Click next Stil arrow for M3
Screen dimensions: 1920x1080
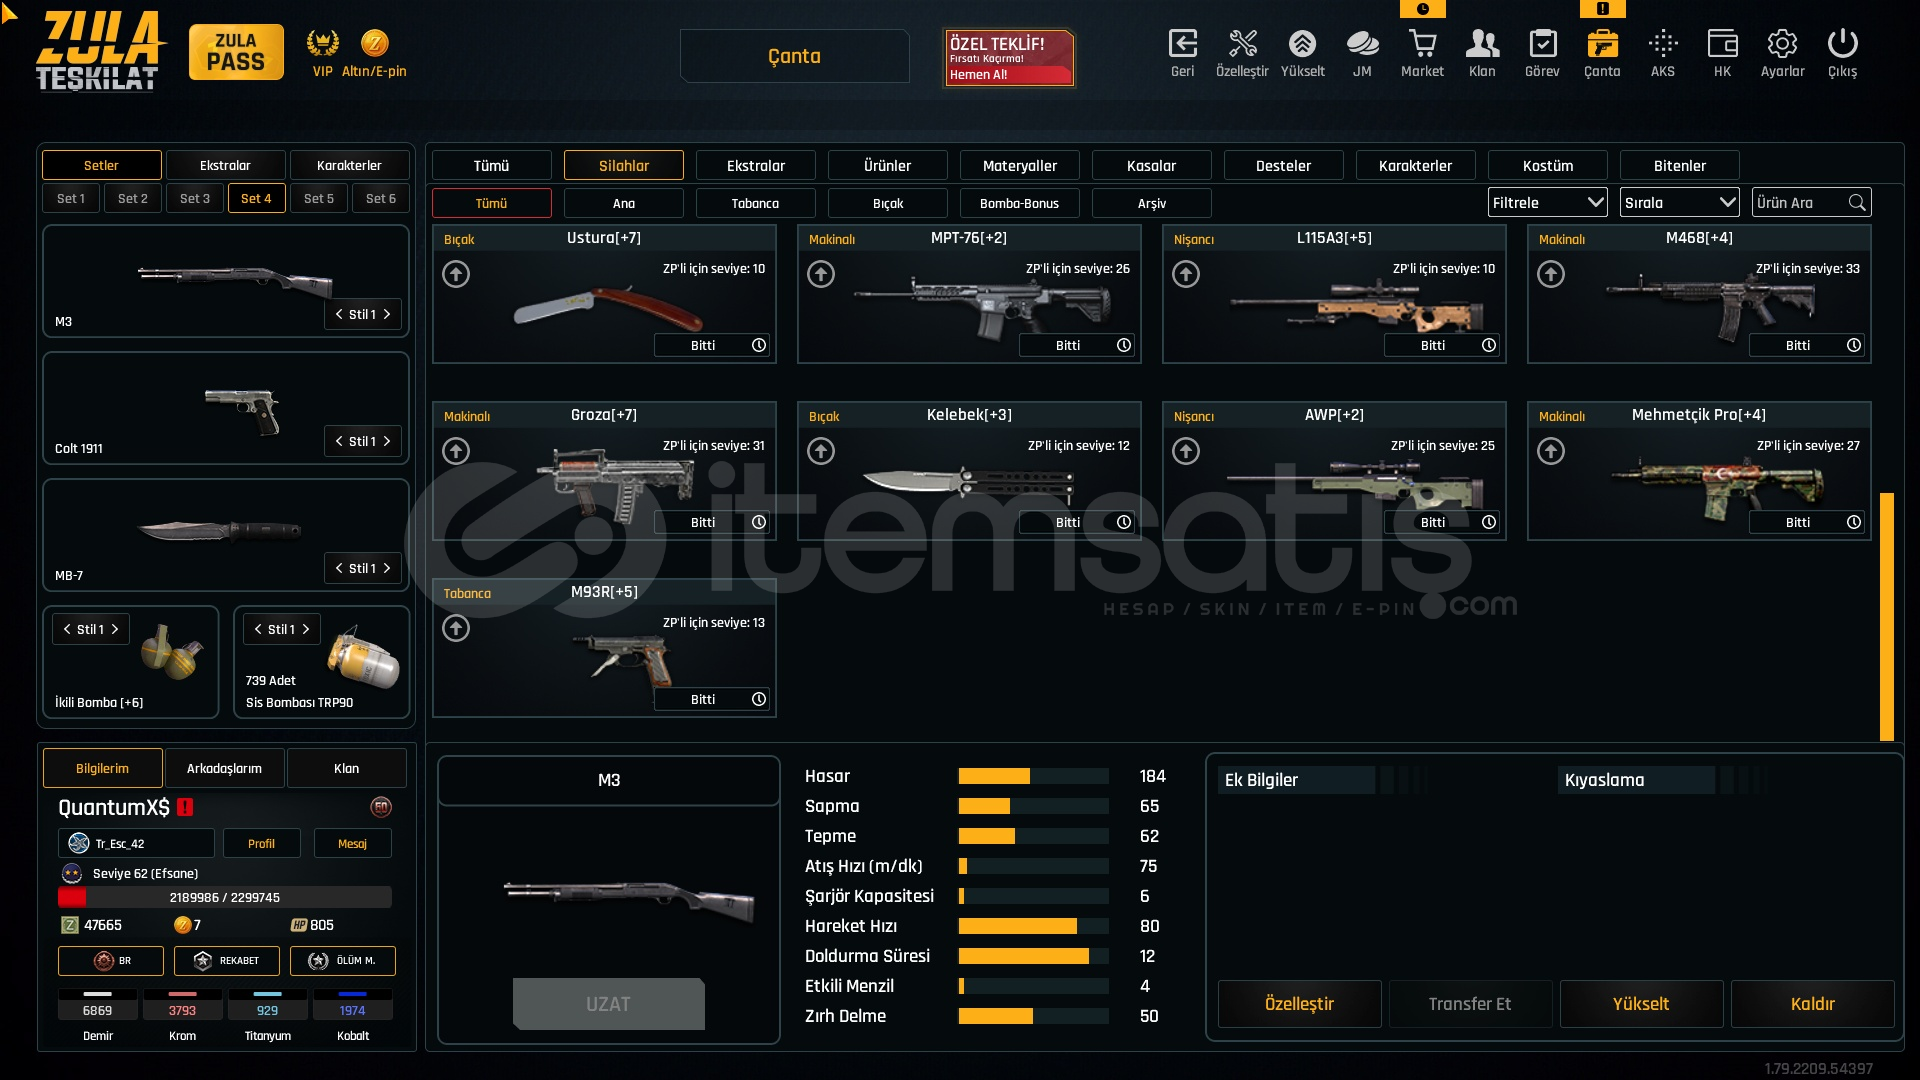[387, 314]
